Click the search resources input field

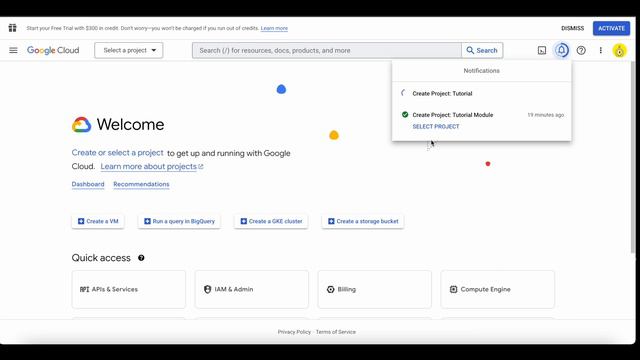(327, 50)
